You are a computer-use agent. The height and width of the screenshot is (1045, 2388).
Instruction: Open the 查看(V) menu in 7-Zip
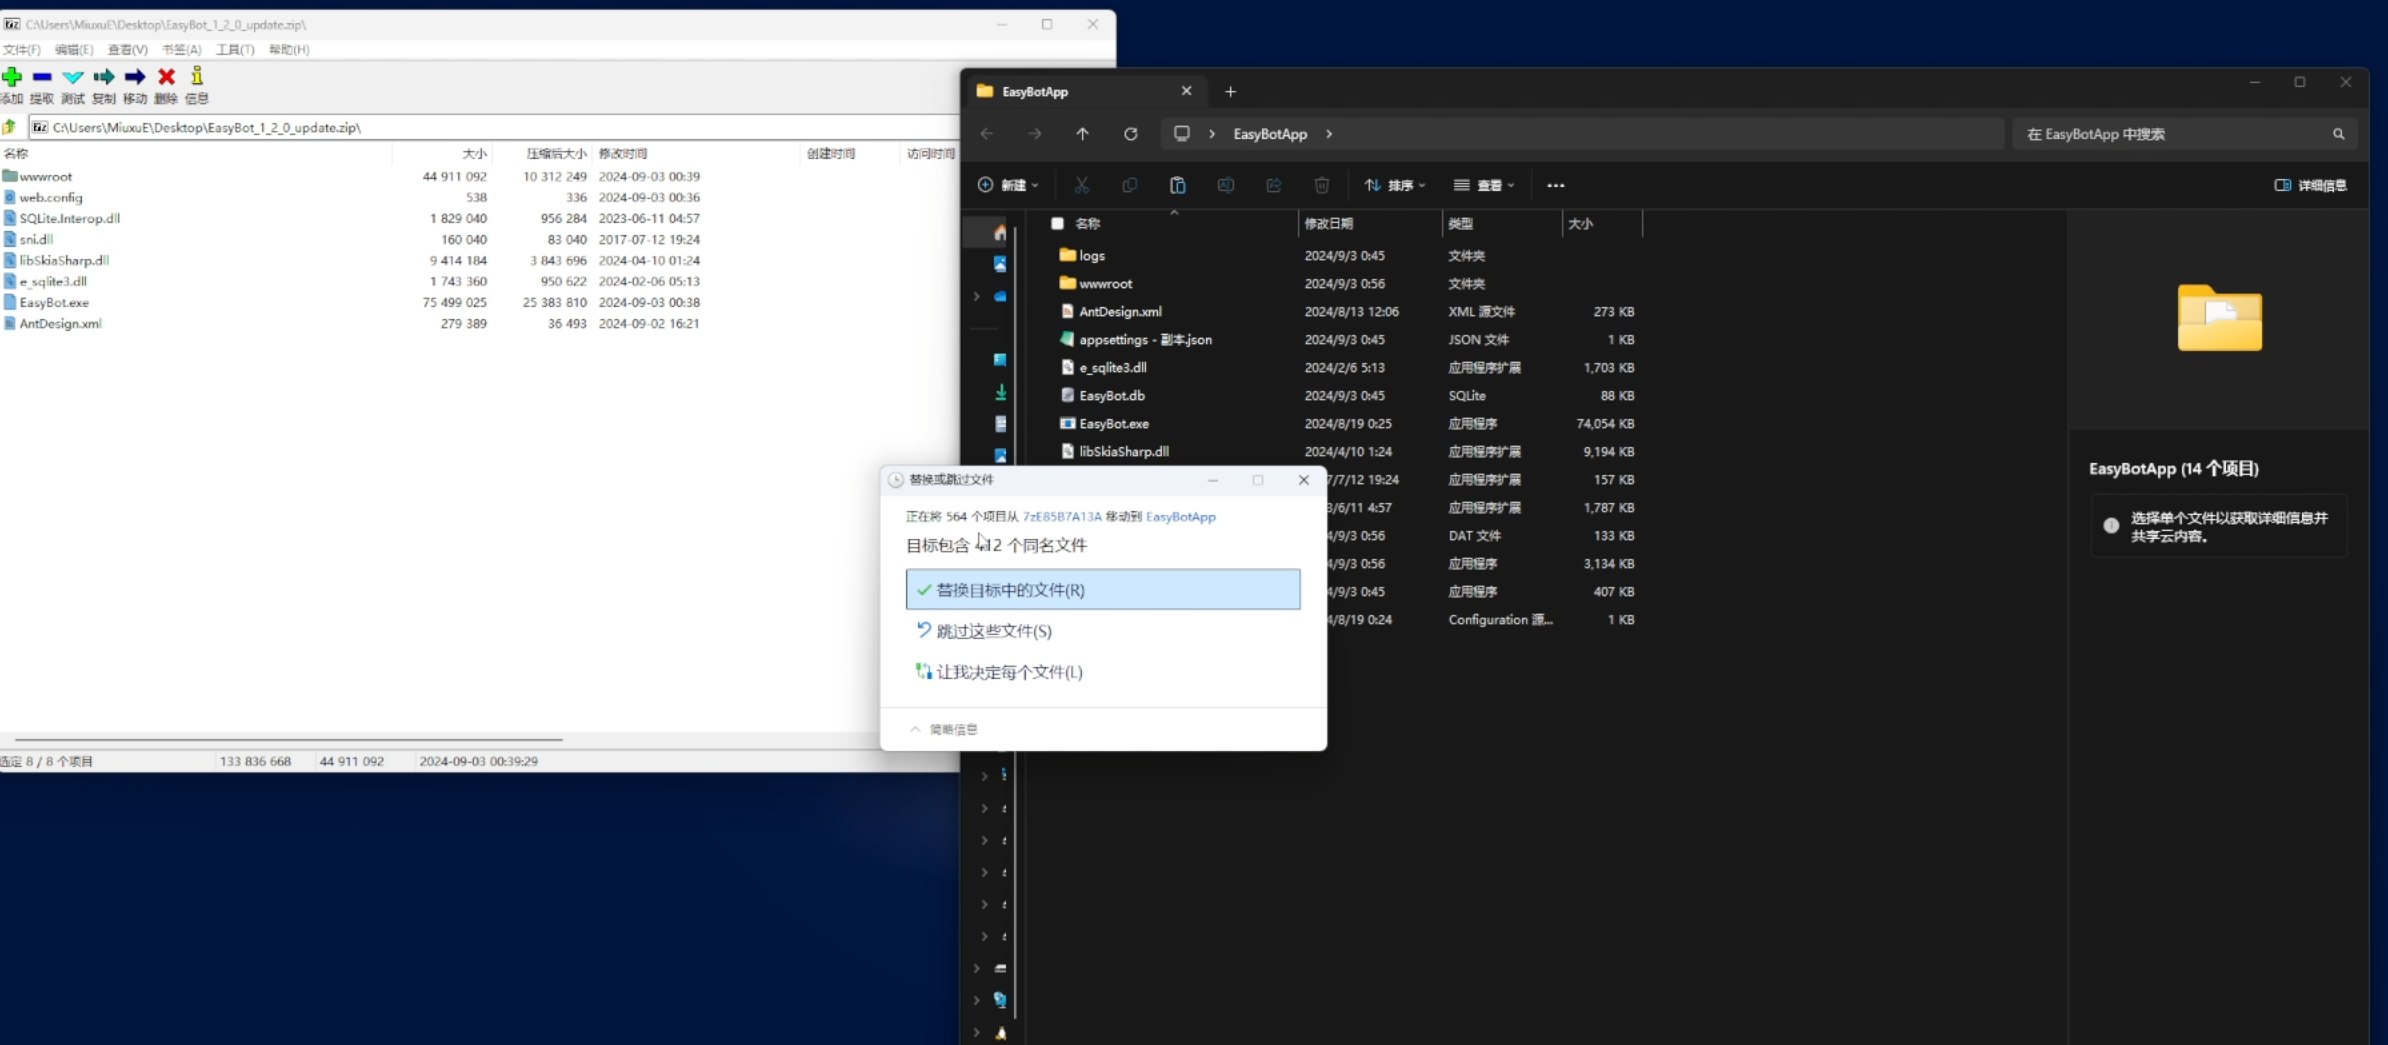click(128, 50)
